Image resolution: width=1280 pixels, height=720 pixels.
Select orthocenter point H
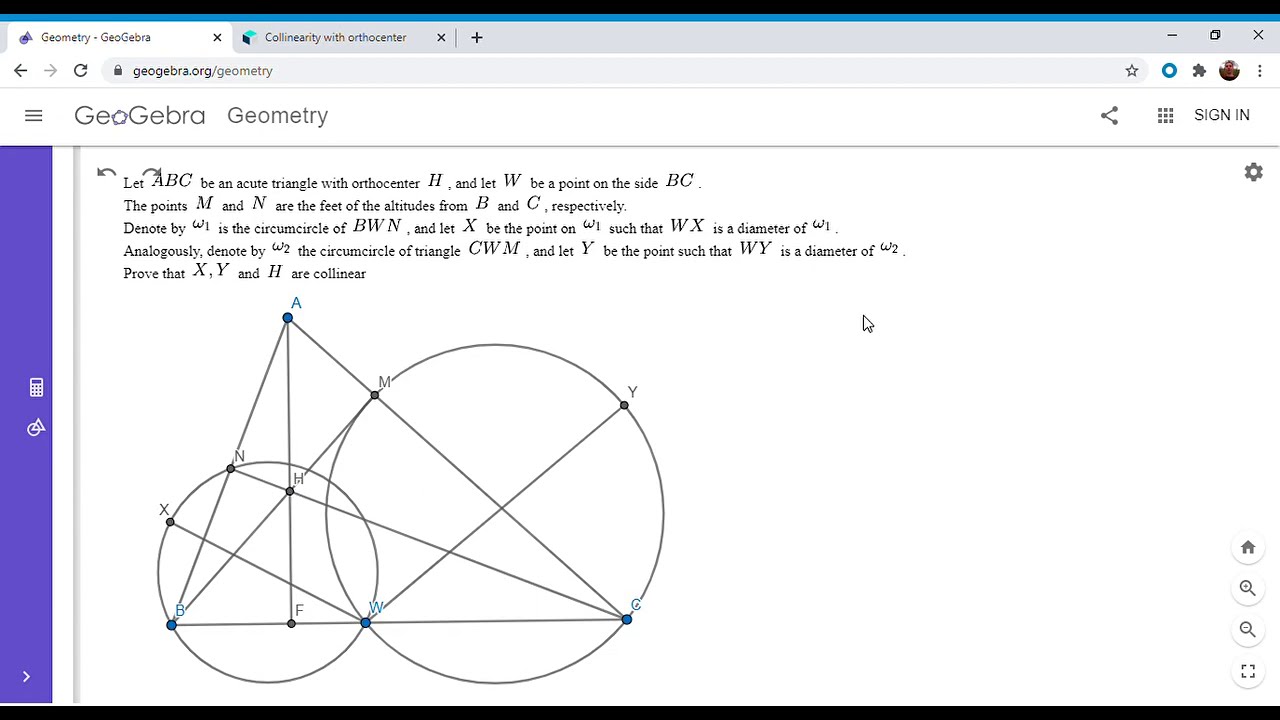(290, 491)
